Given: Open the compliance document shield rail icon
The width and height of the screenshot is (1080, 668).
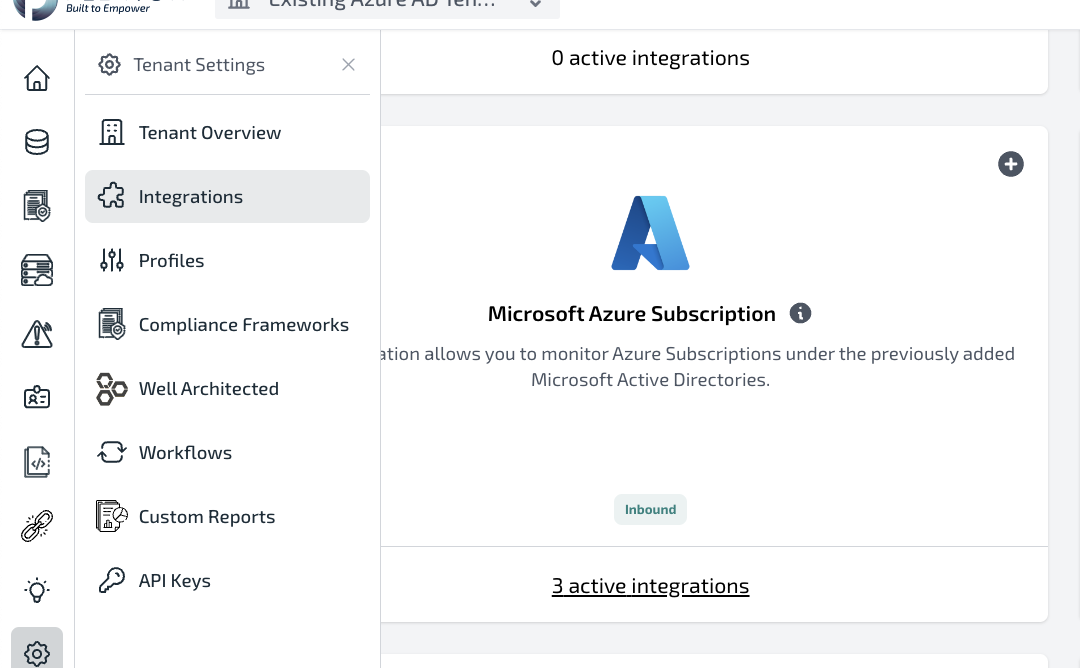Looking at the screenshot, I should [37, 206].
